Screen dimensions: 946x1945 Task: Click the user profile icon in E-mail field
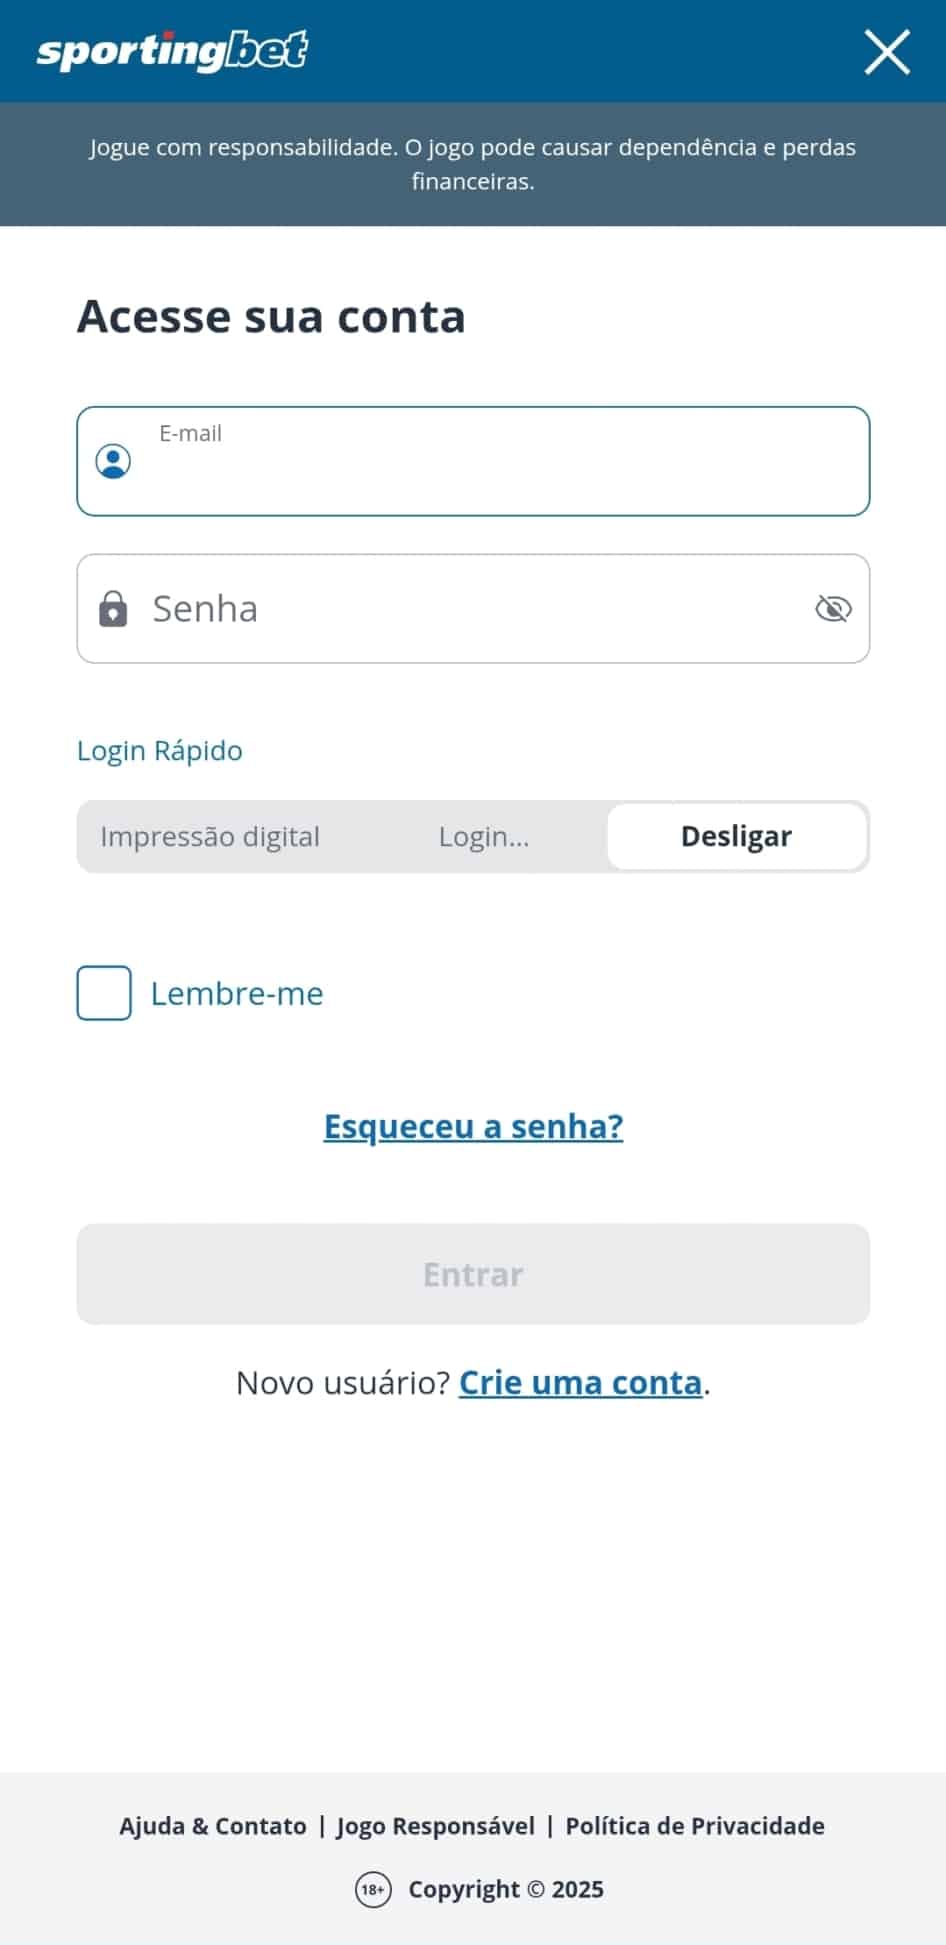point(113,462)
